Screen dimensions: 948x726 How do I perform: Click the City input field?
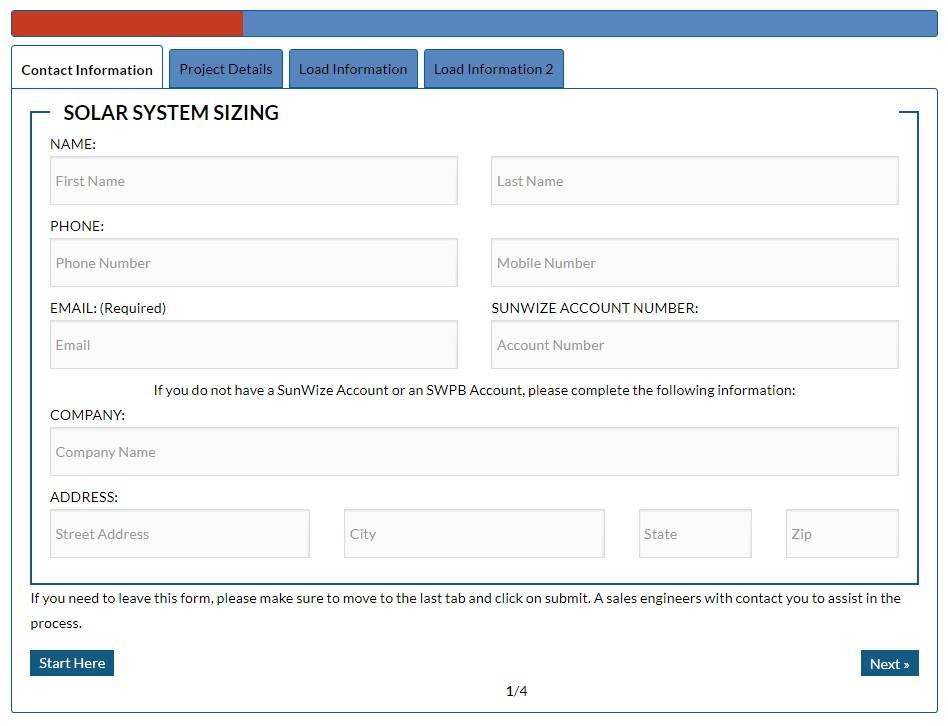[474, 534]
